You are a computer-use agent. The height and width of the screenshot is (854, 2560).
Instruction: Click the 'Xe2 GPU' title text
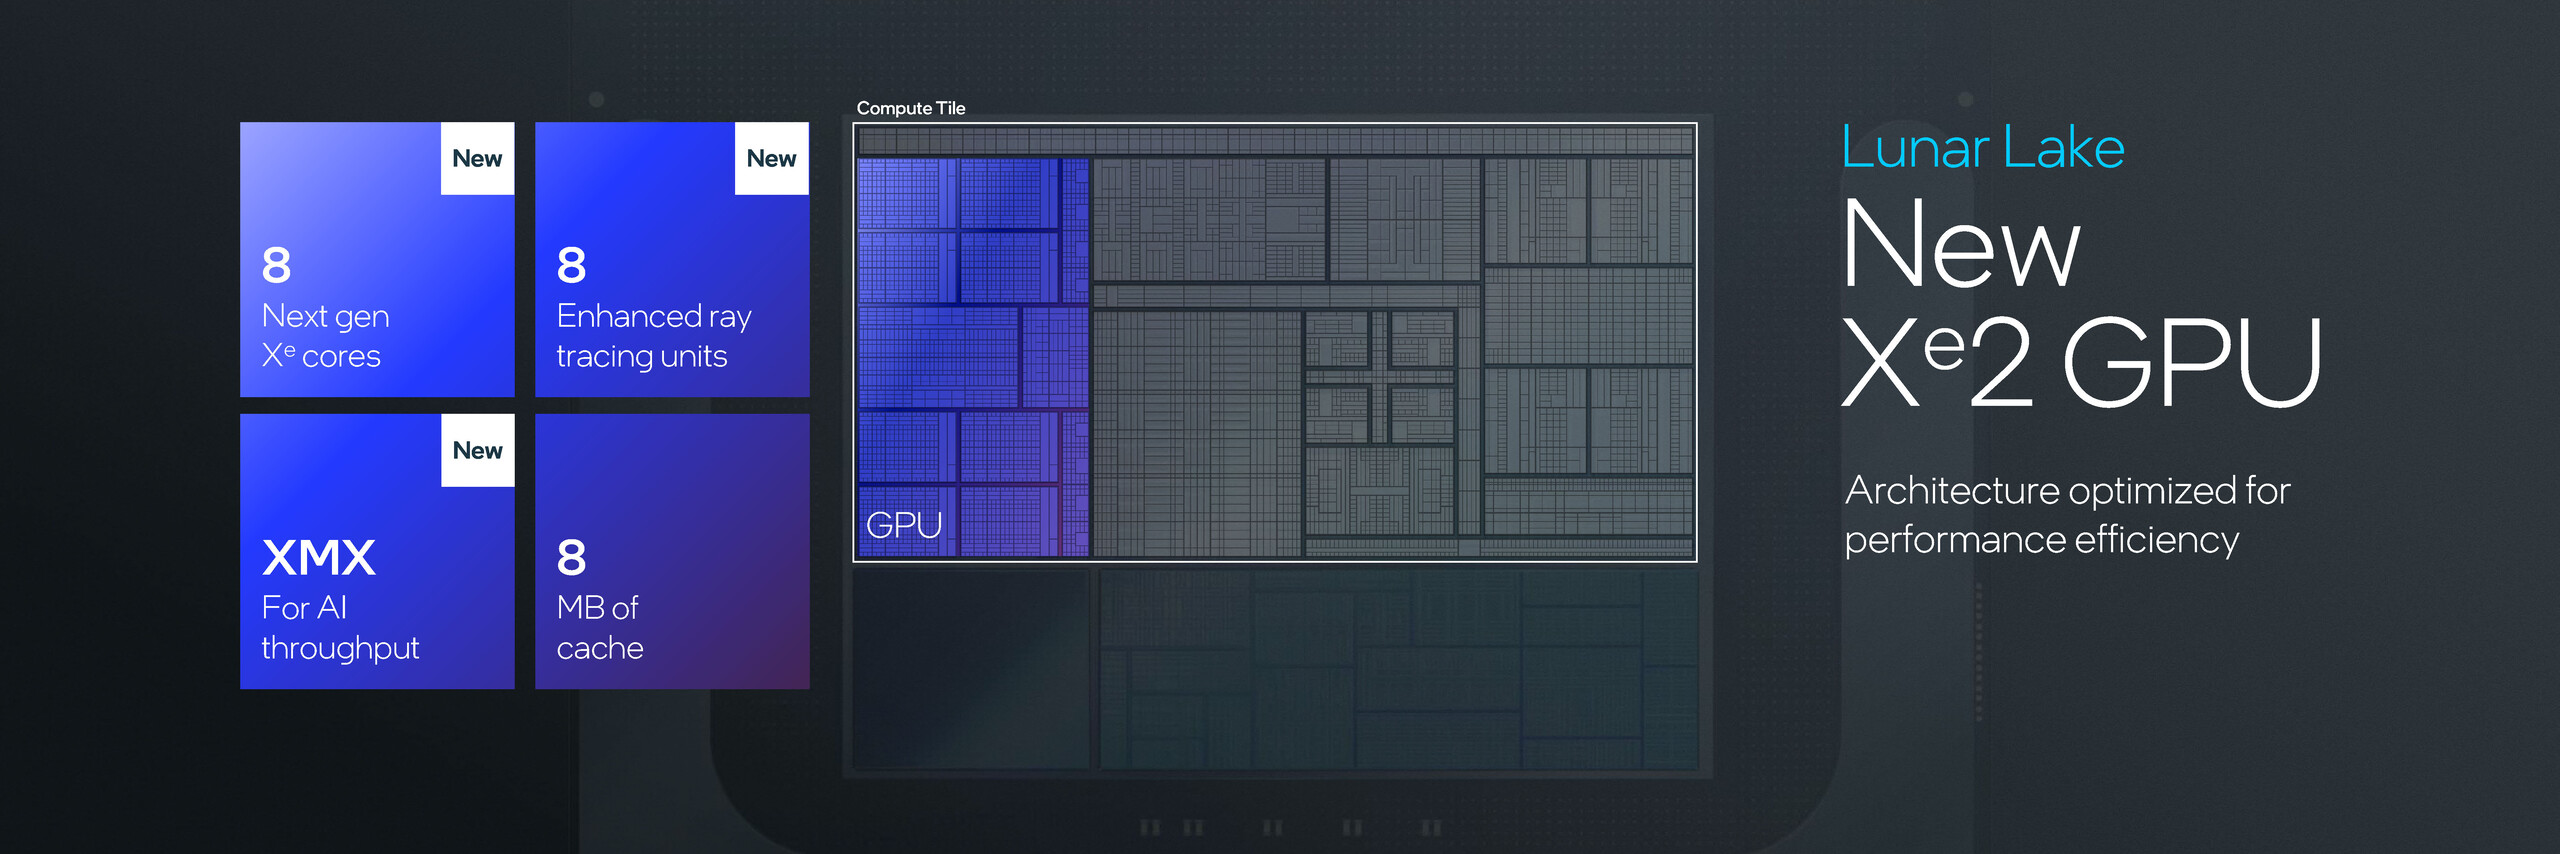pos(2082,361)
